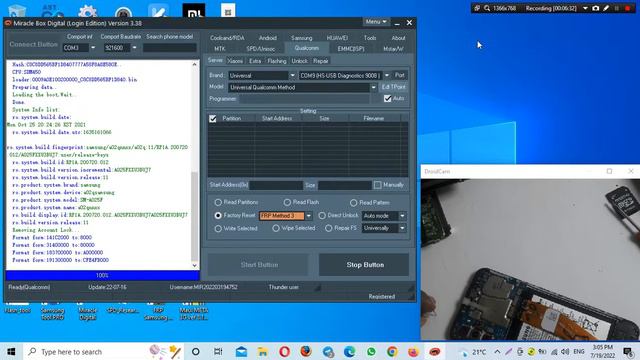Click the weather 21°C widget
Image resolution: width=640 pixels, height=360 pixels.
click(x=473, y=352)
